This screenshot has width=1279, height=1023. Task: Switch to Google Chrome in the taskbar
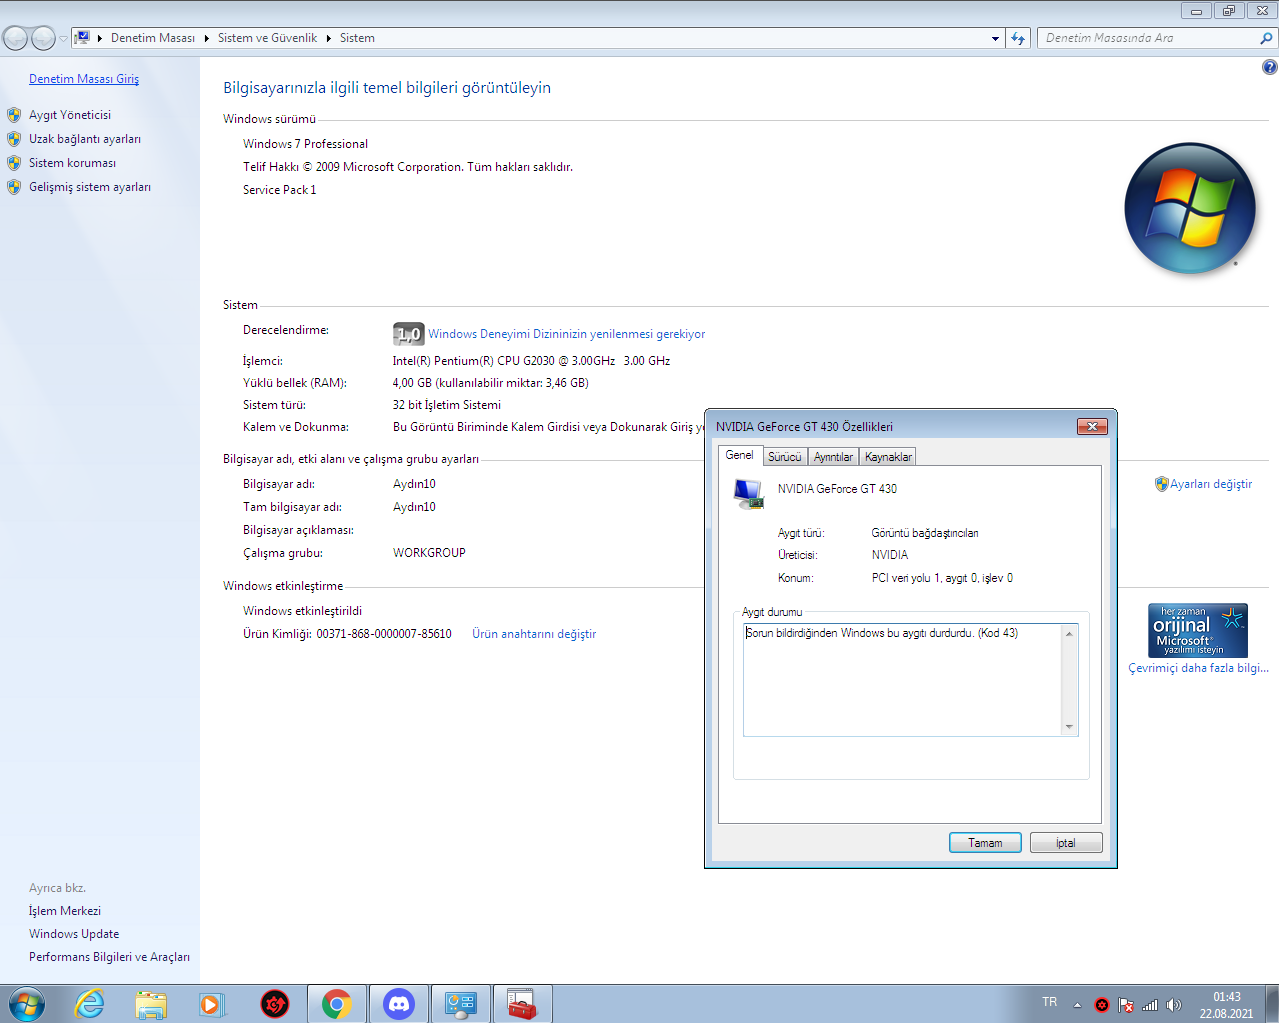tap(337, 1004)
